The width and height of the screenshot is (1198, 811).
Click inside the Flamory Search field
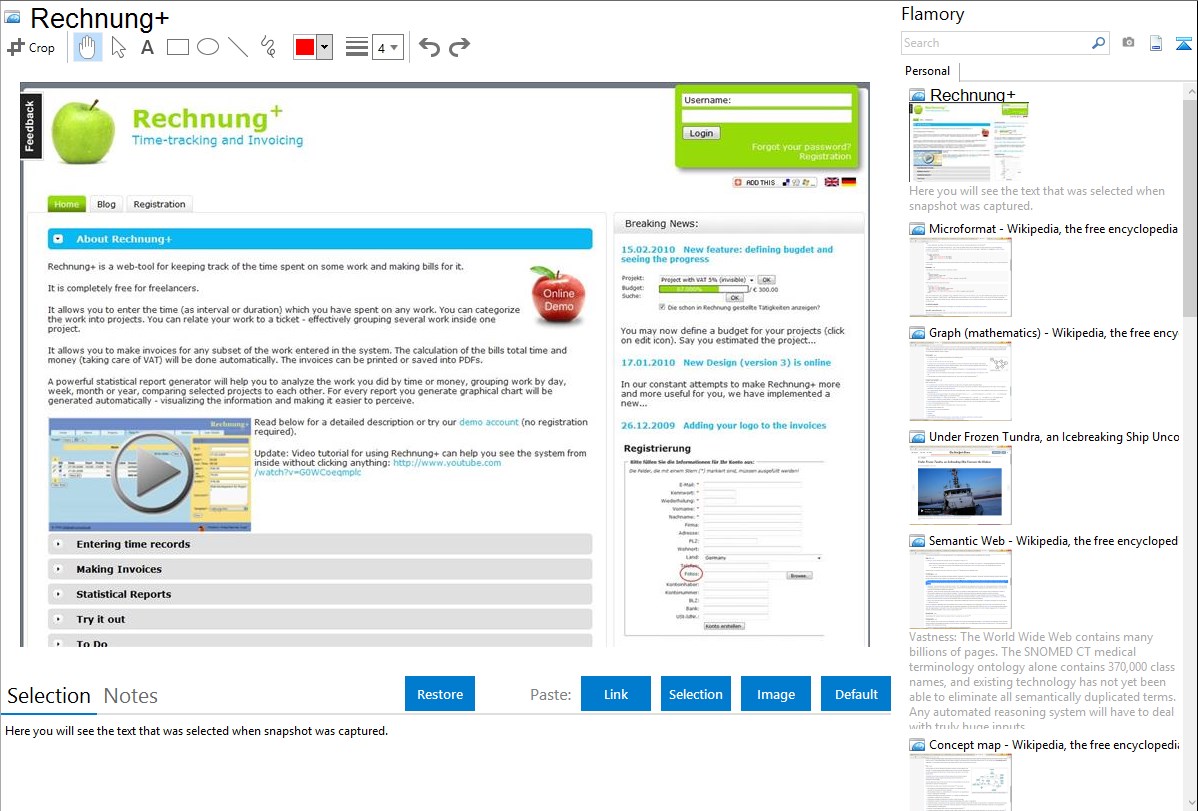[x=996, y=43]
